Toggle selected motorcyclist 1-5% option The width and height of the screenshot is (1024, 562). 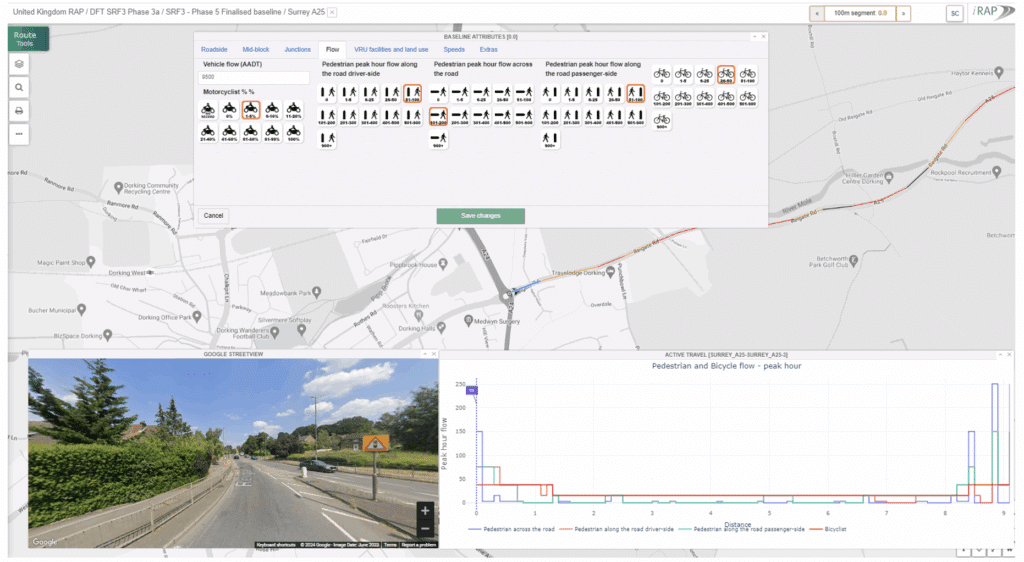(x=251, y=110)
